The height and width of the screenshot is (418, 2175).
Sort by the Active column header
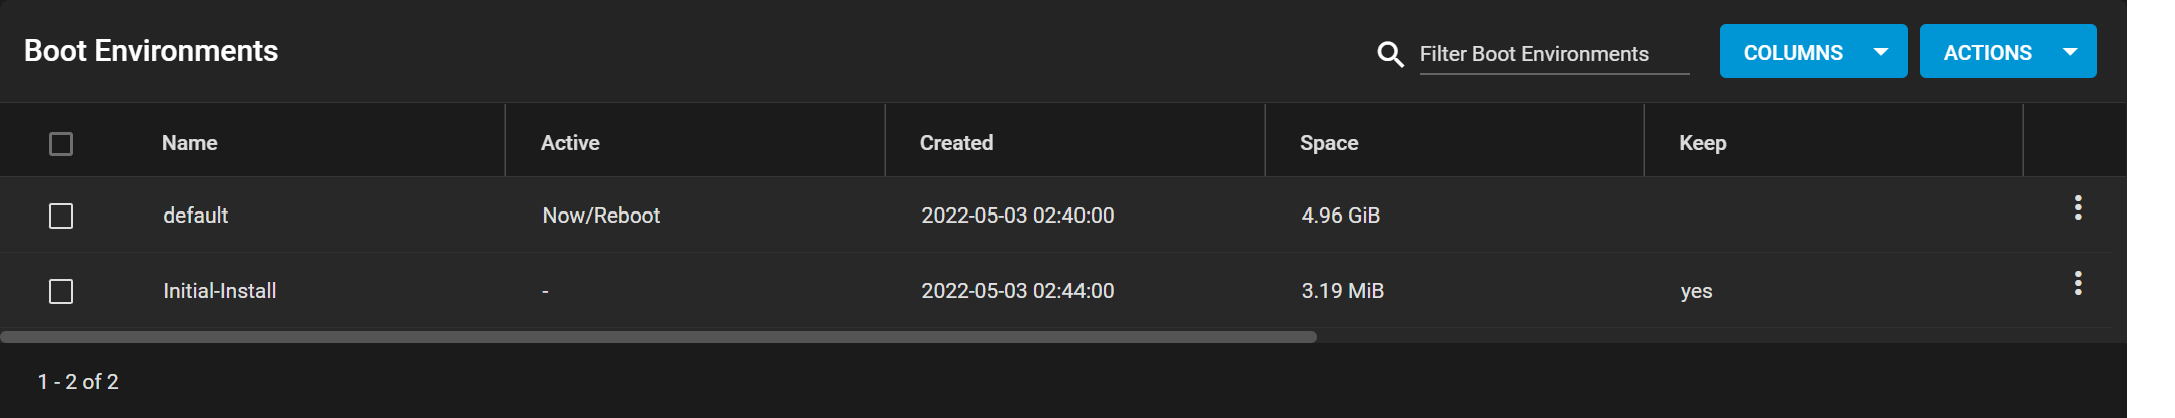pos(570,143)
